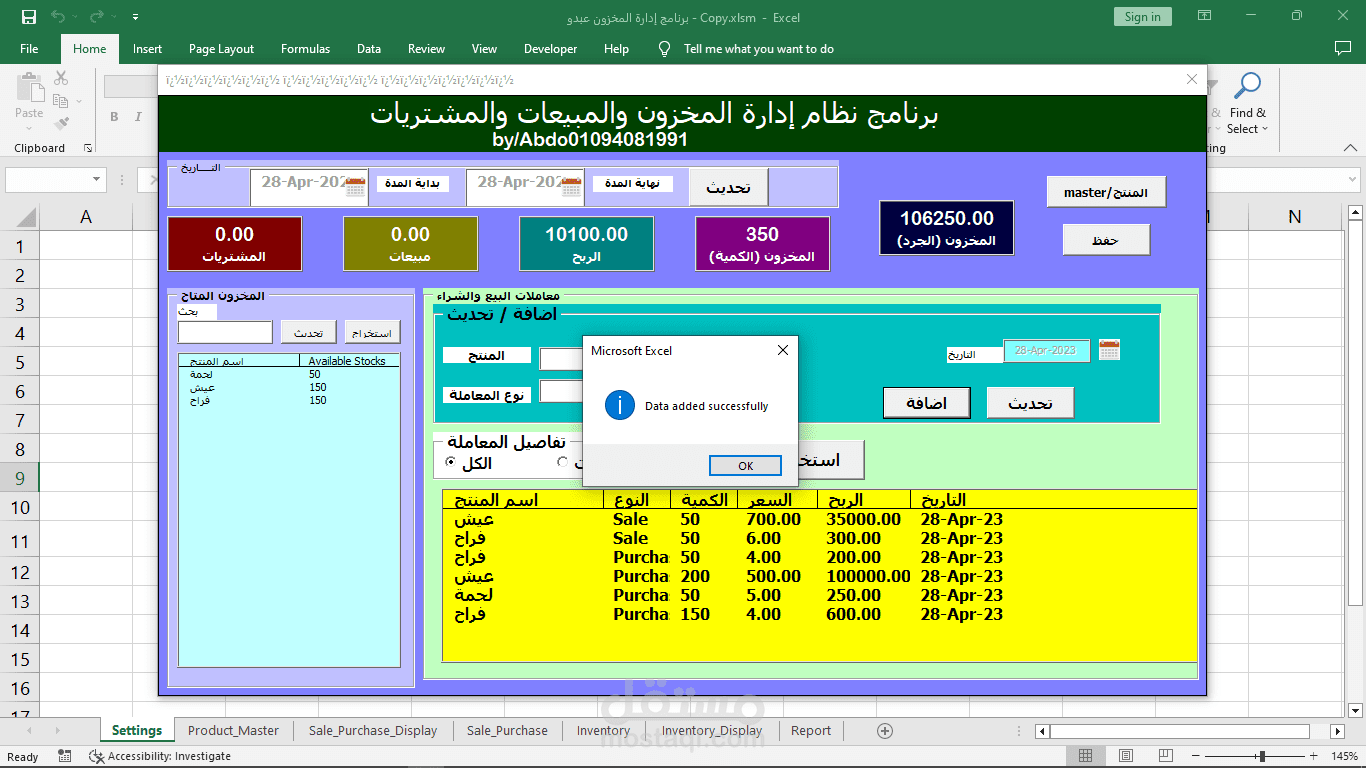
Task: Click the اضافة add button
Action: (927, 403)
